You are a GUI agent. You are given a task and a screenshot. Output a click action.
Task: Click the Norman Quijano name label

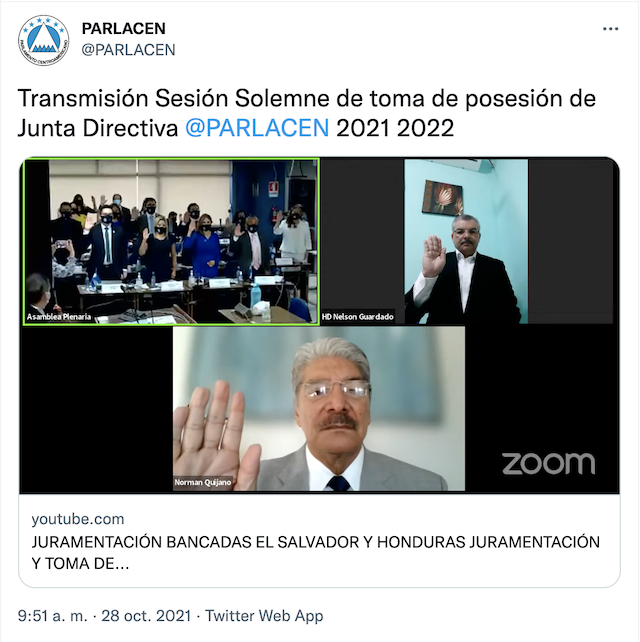pyautogui.click(x=203, y=482)
